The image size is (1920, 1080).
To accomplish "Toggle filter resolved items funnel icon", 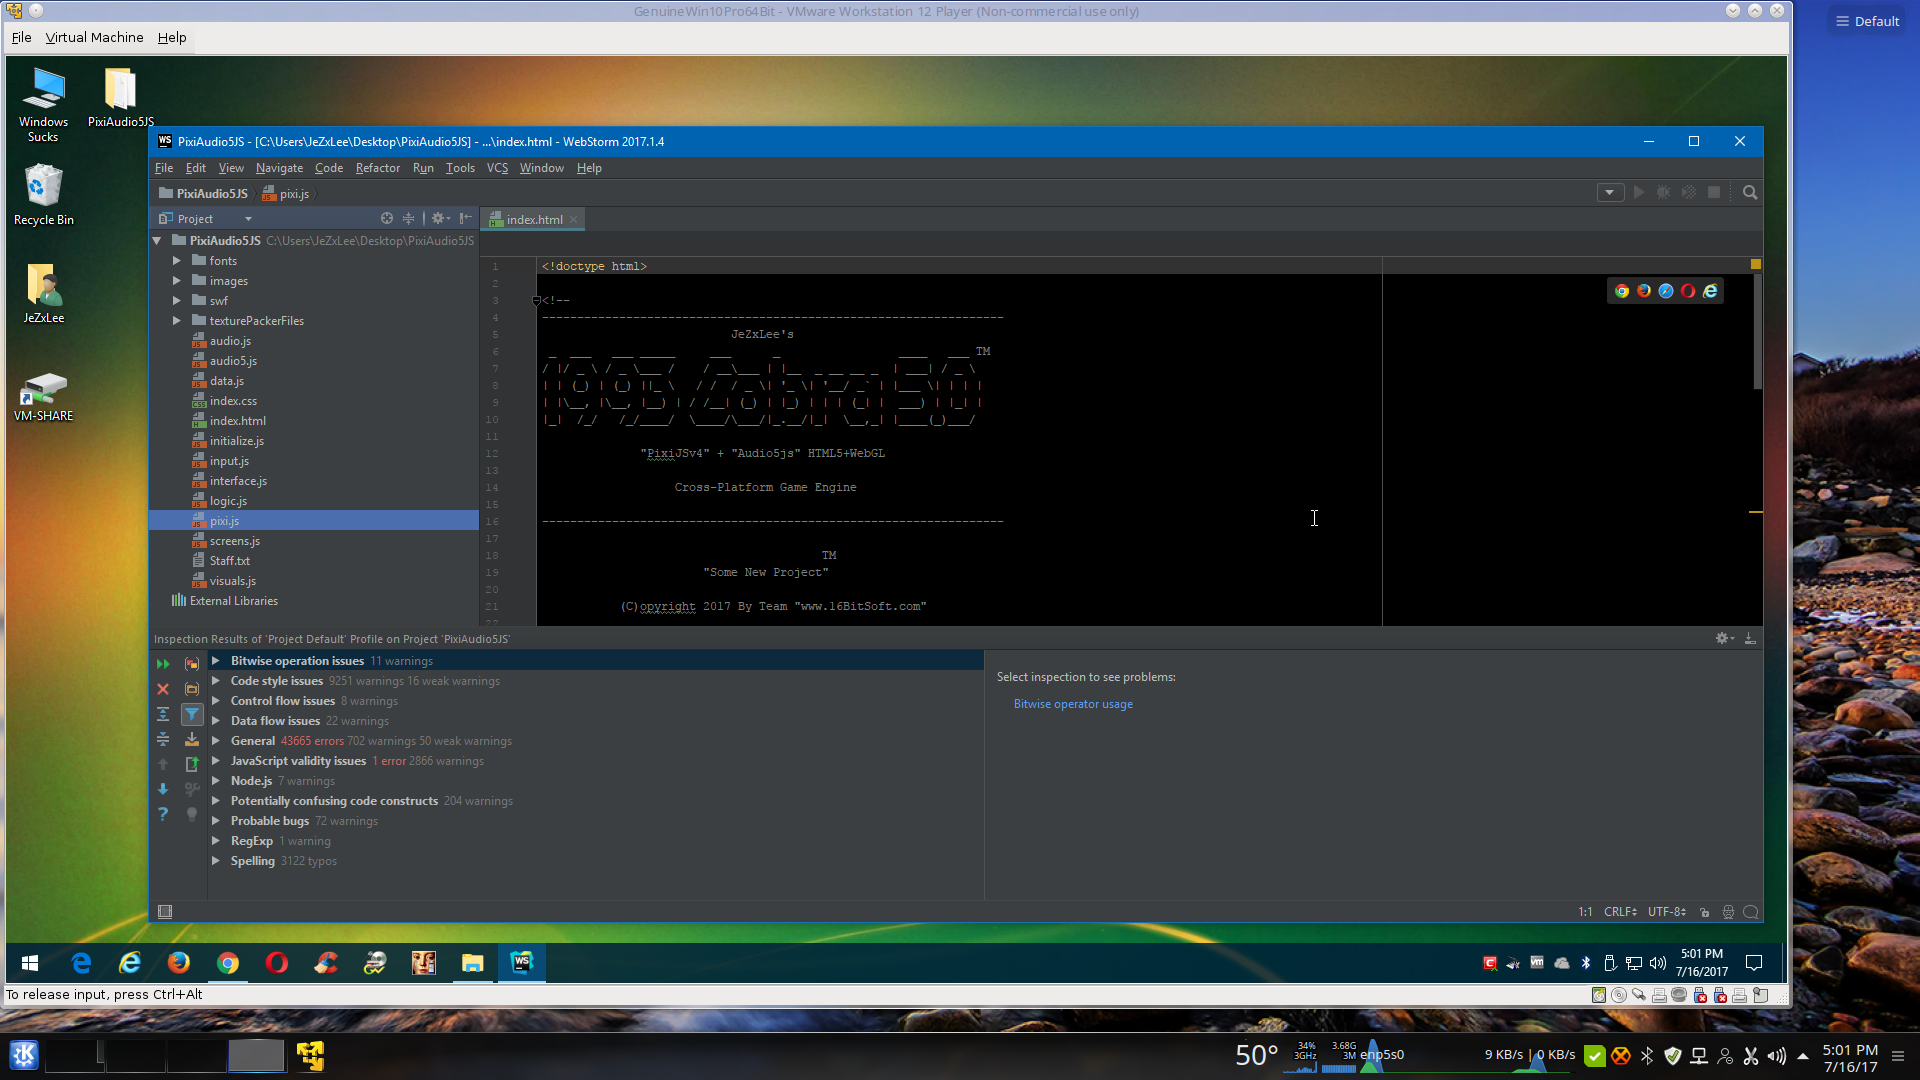I will (x=192, y=714).
